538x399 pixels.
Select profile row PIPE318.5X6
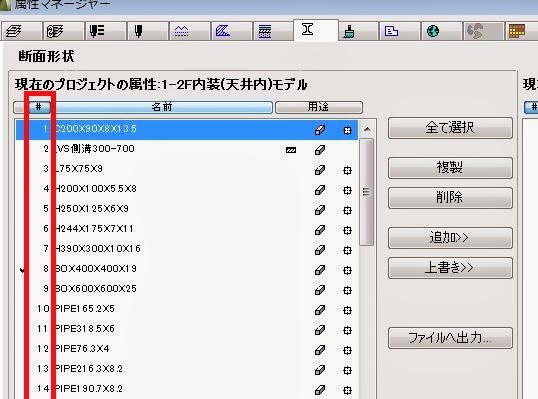click(187, 329)
